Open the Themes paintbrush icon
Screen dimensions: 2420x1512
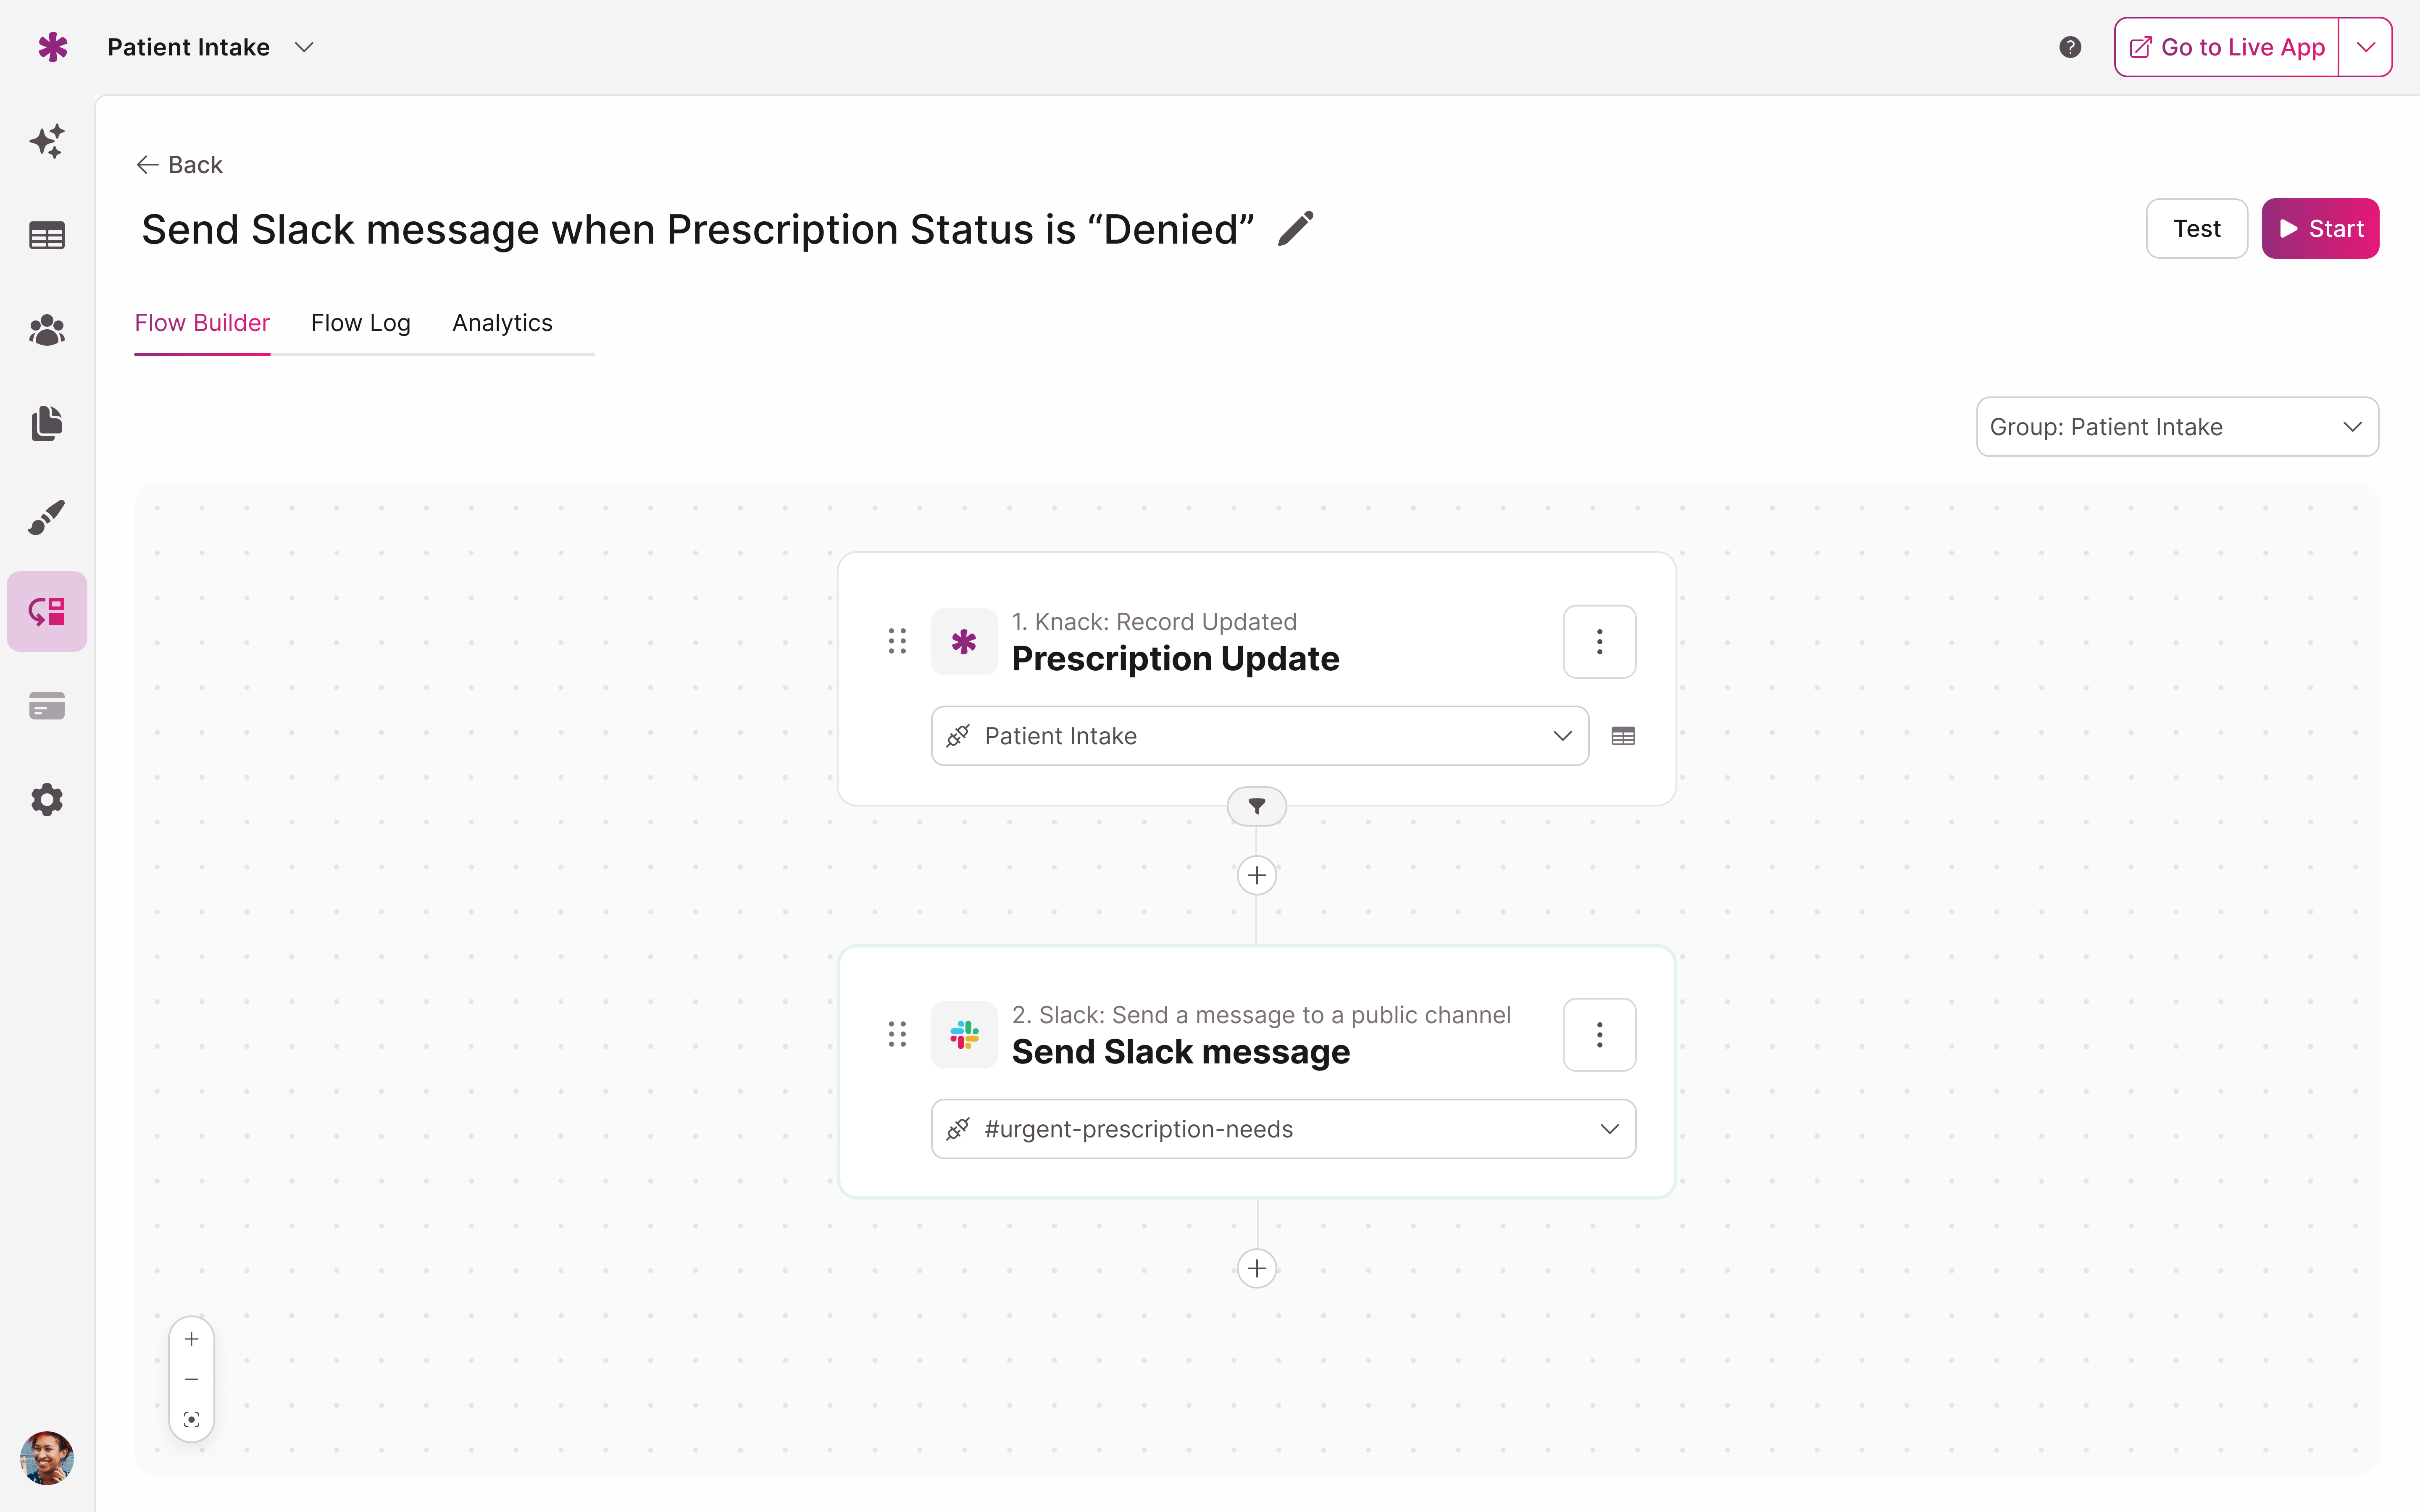point(47,517)
